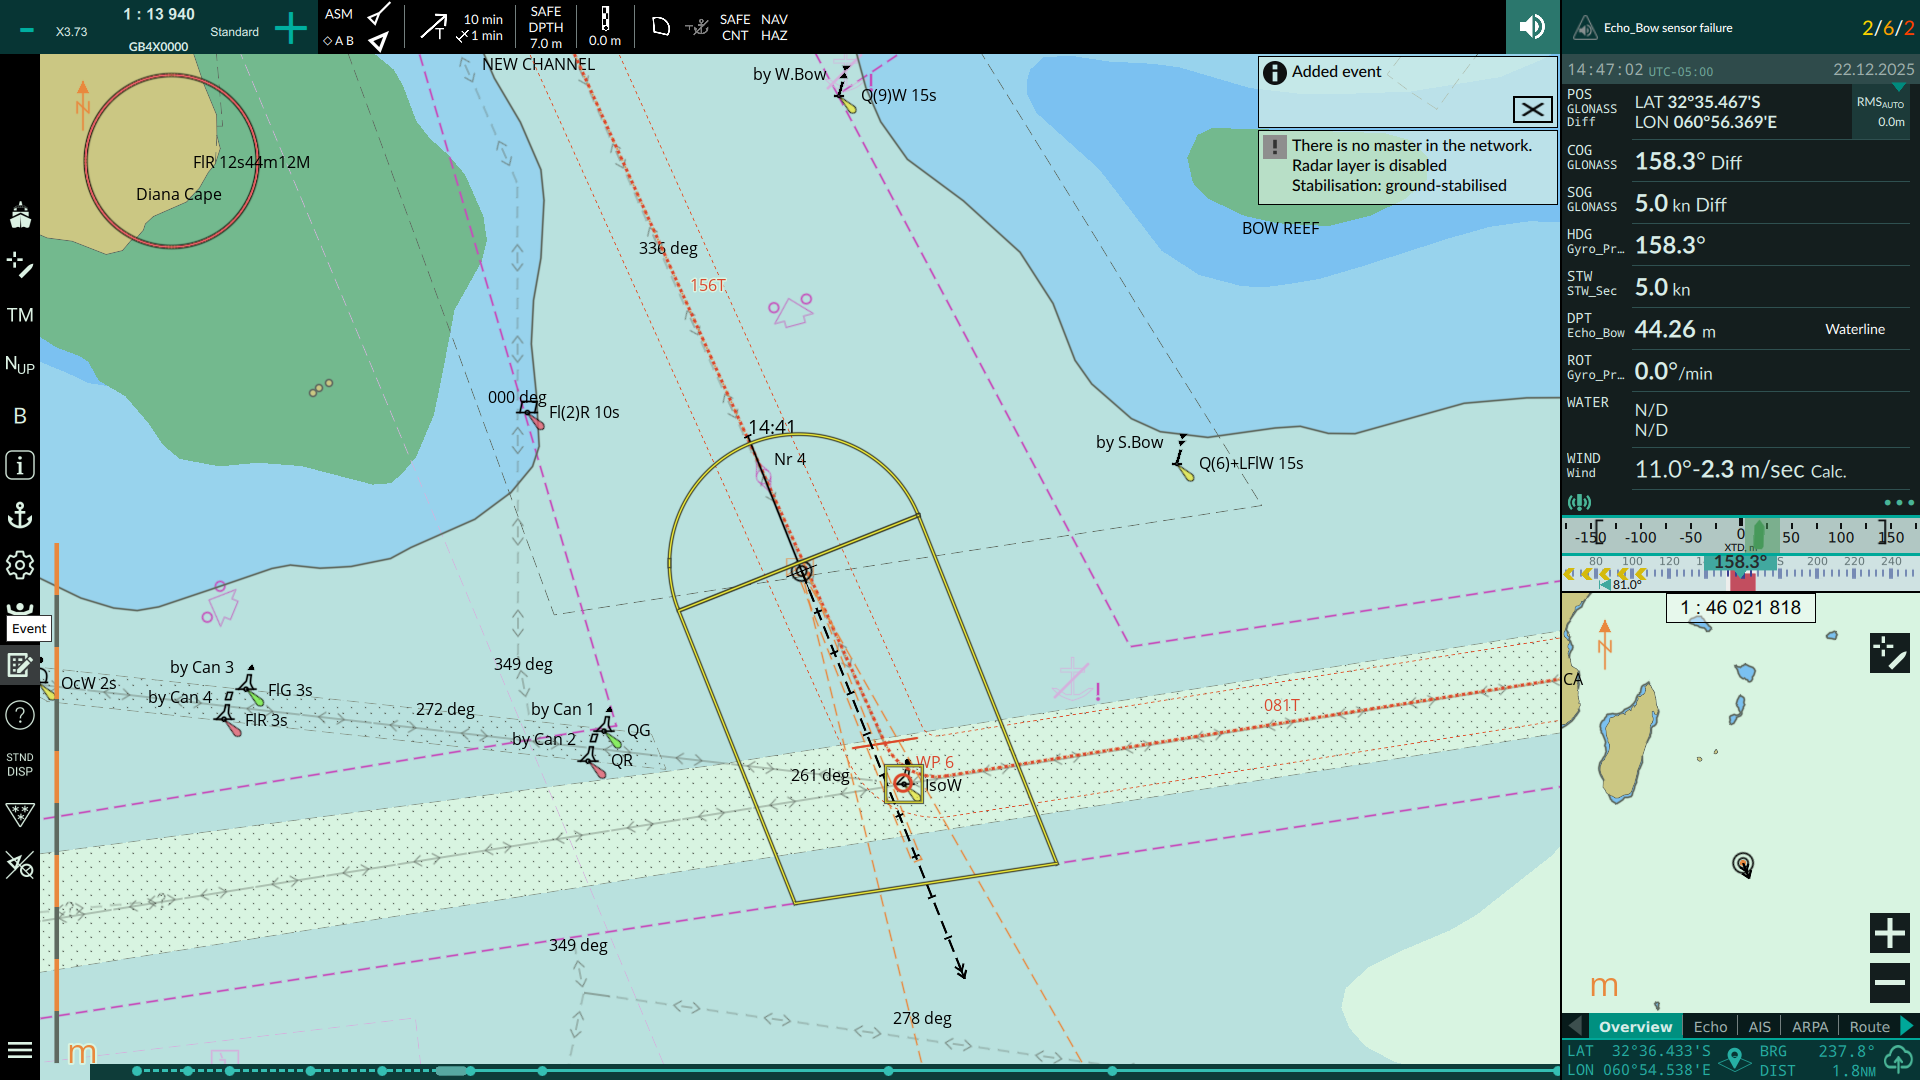Zoom out chart scale with minus button
This screenshot has width=1920, height=1080.
click(x=27, y=30)
